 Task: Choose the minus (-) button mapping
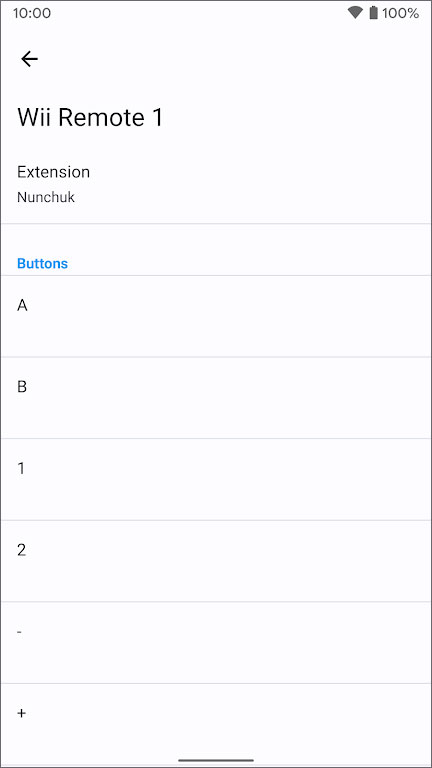tap(216, 643)
